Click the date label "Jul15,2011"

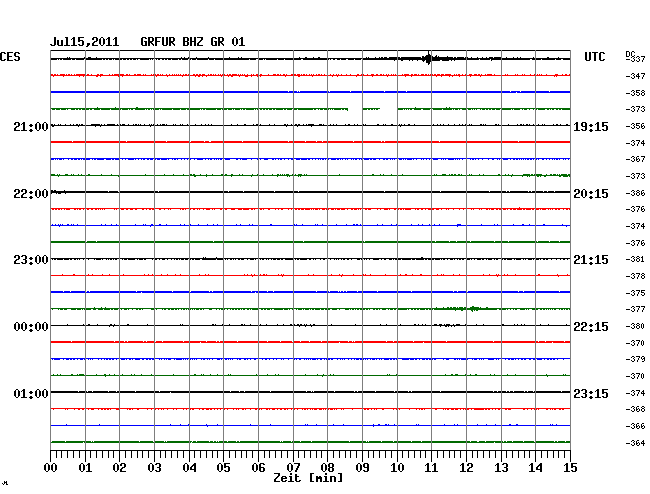pos(84,42)
